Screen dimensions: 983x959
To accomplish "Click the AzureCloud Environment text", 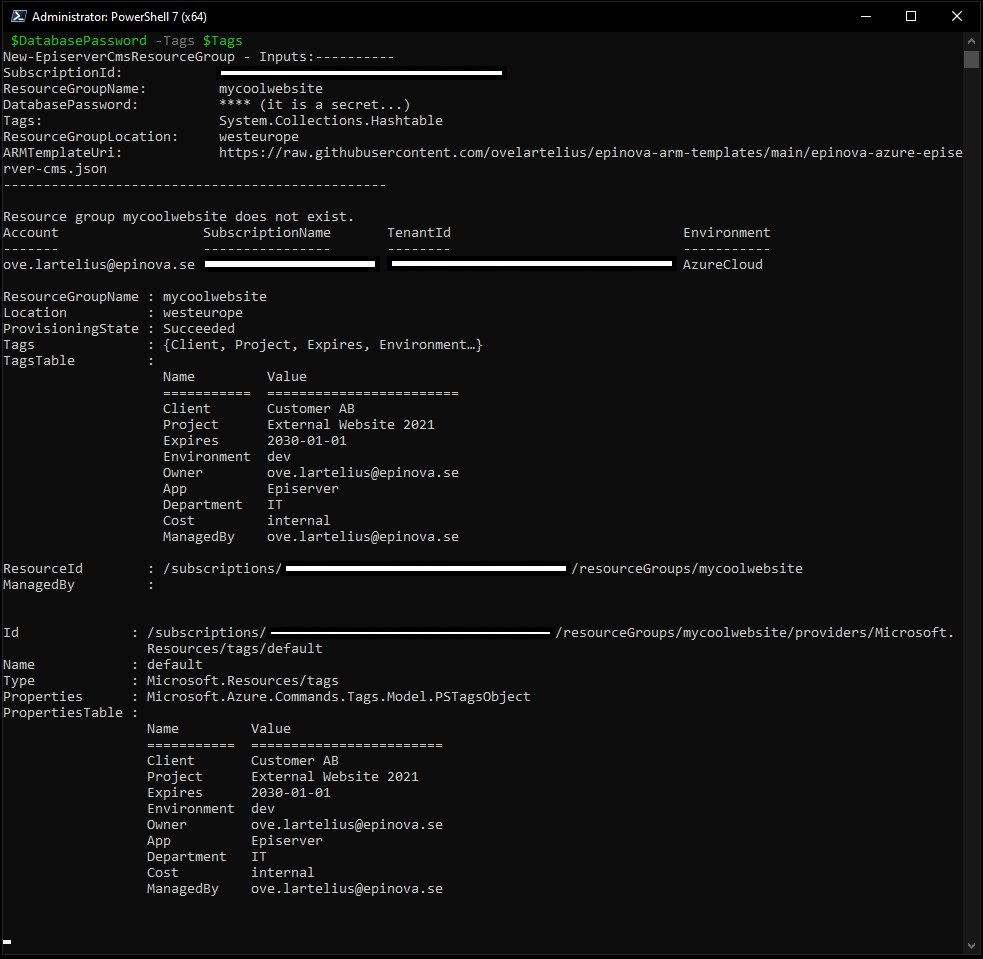I will coord(726,264).
